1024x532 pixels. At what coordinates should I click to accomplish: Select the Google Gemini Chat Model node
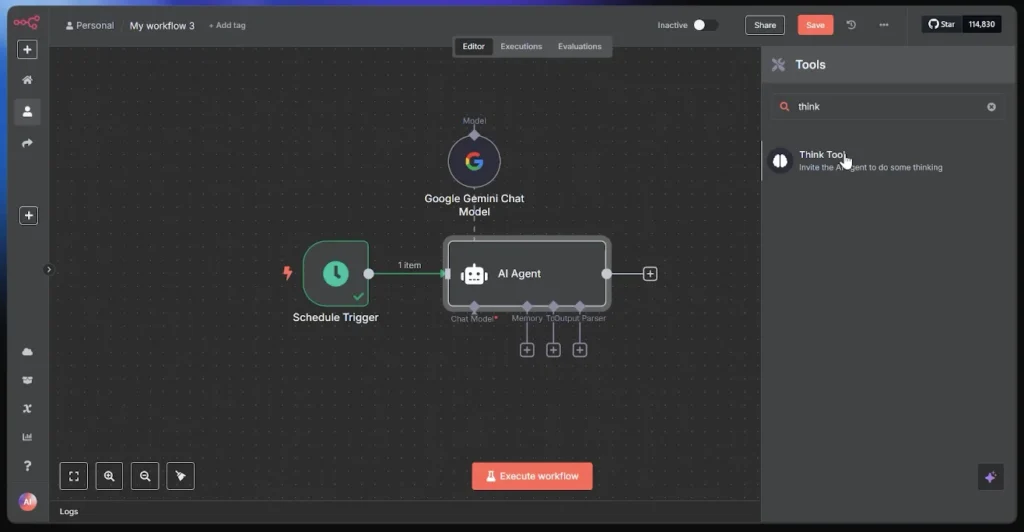(474, 162)
